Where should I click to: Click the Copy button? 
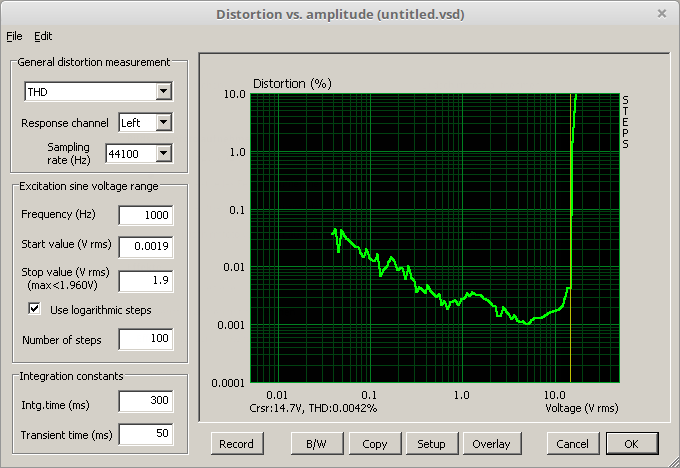[375, 443]
